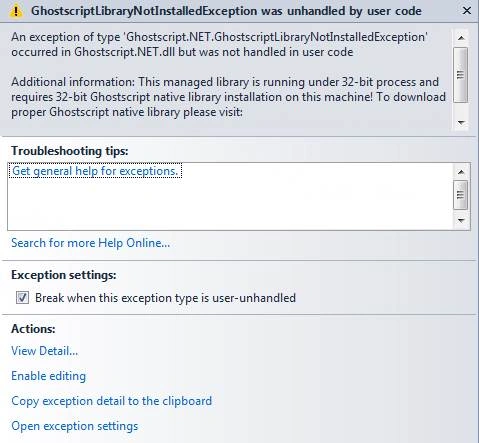Close the exception dialog
The width and height of the screenshot is (479, 443).
467,11
